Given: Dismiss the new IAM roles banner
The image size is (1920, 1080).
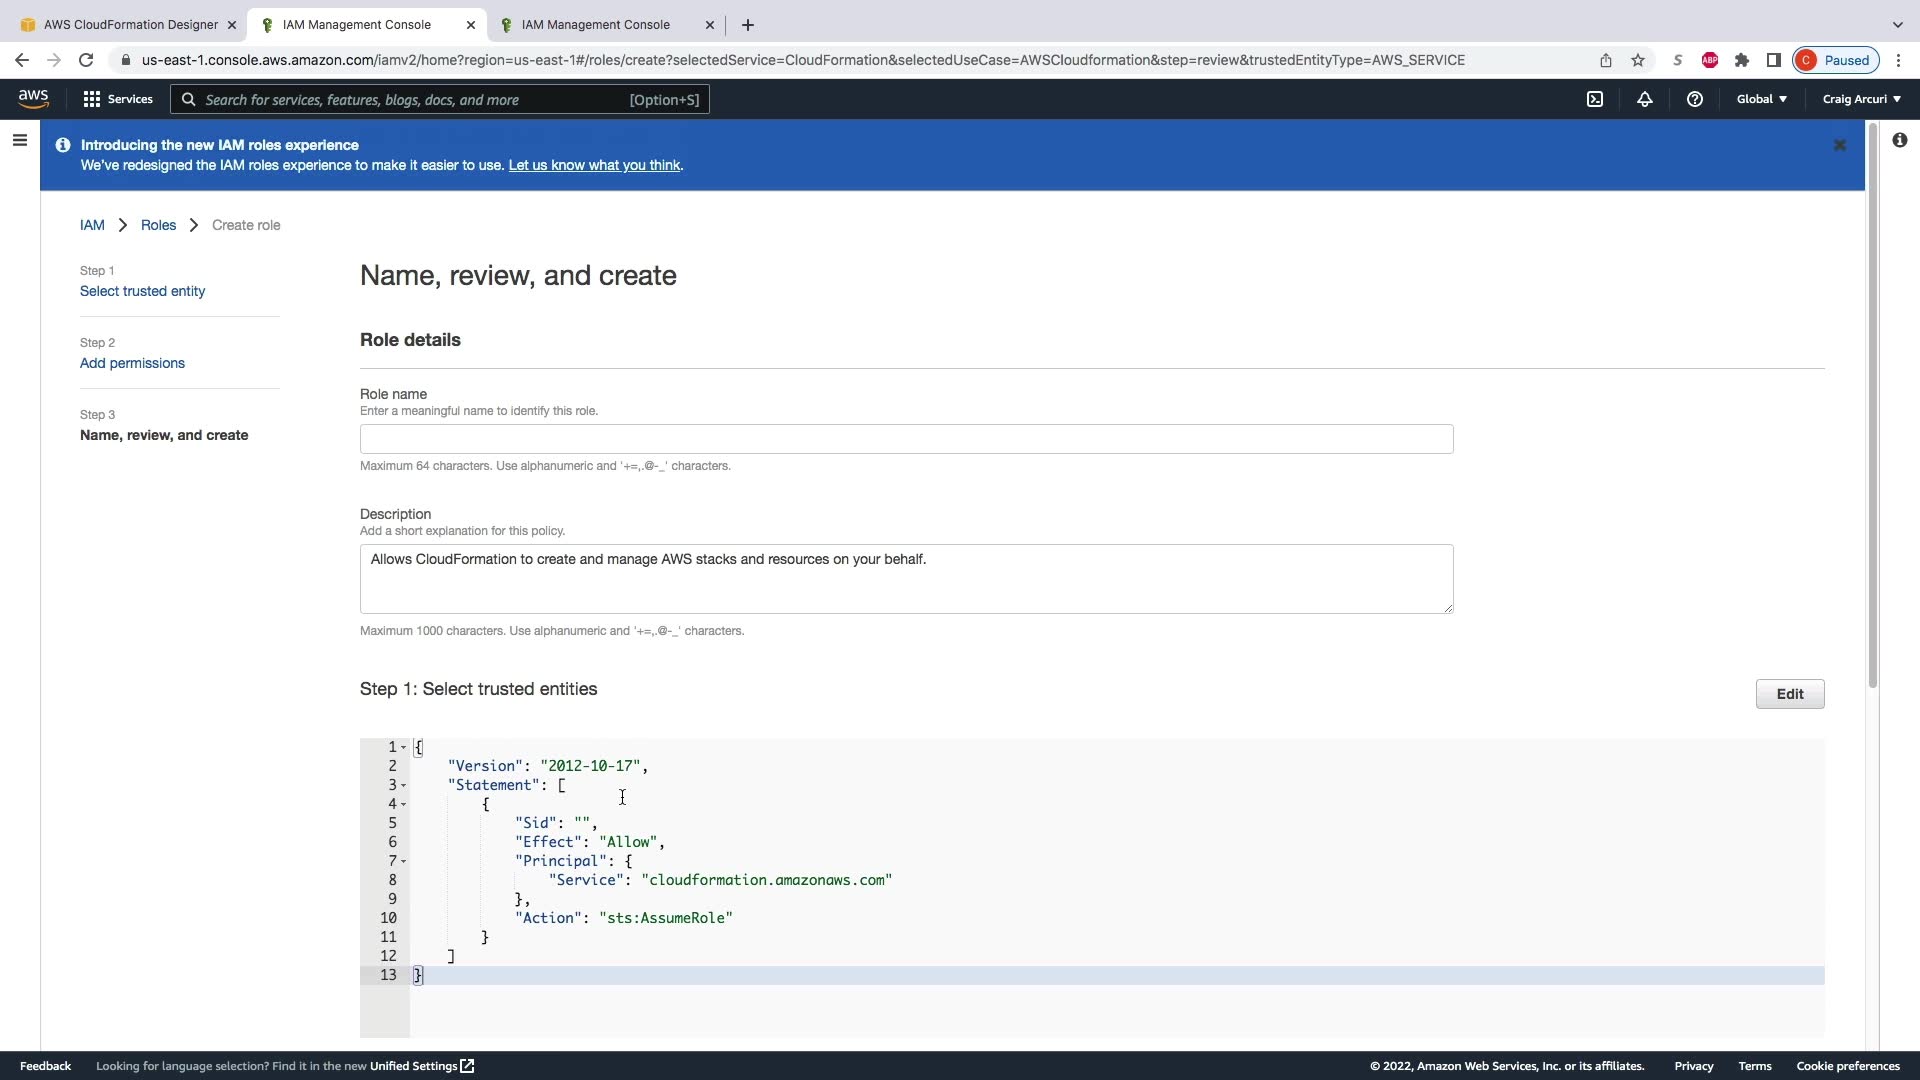Looking at the screenshot, I should (1839, 146).
